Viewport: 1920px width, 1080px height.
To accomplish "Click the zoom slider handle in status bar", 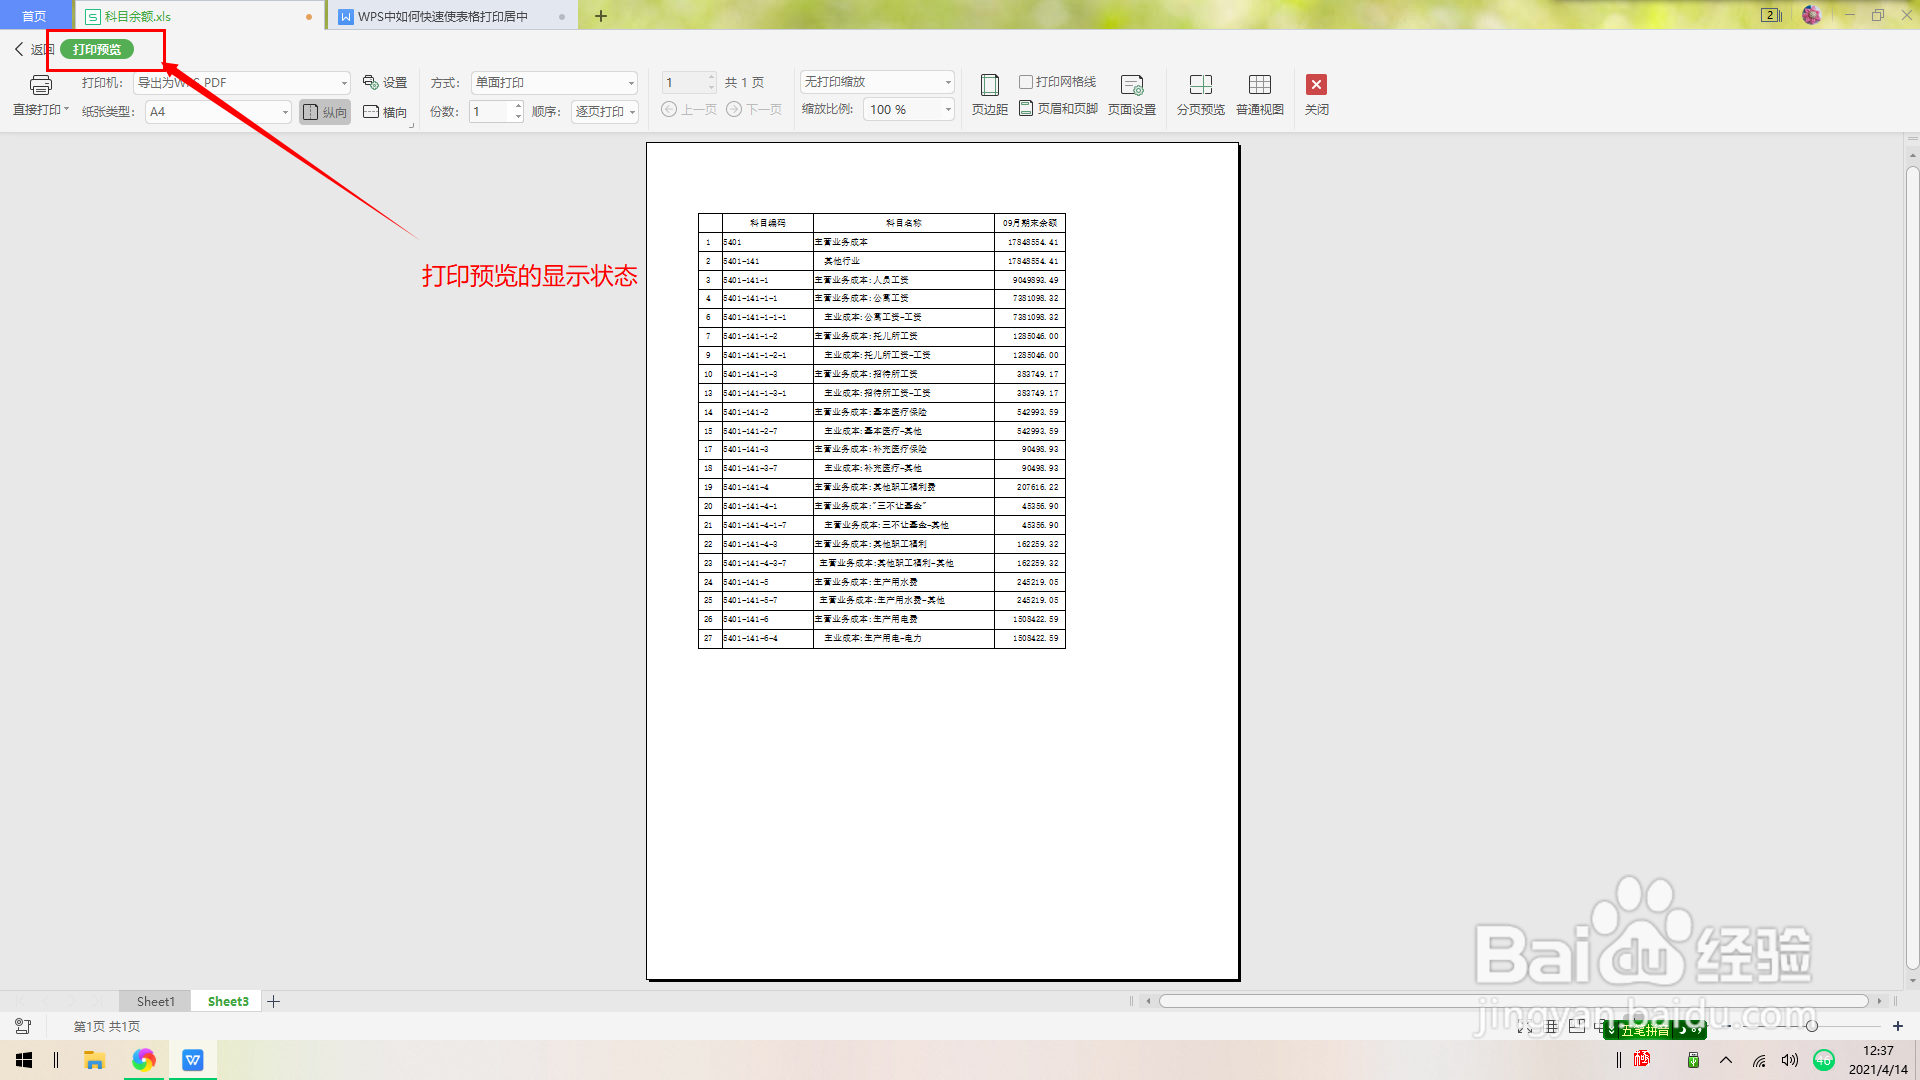I will 1811,1026.
